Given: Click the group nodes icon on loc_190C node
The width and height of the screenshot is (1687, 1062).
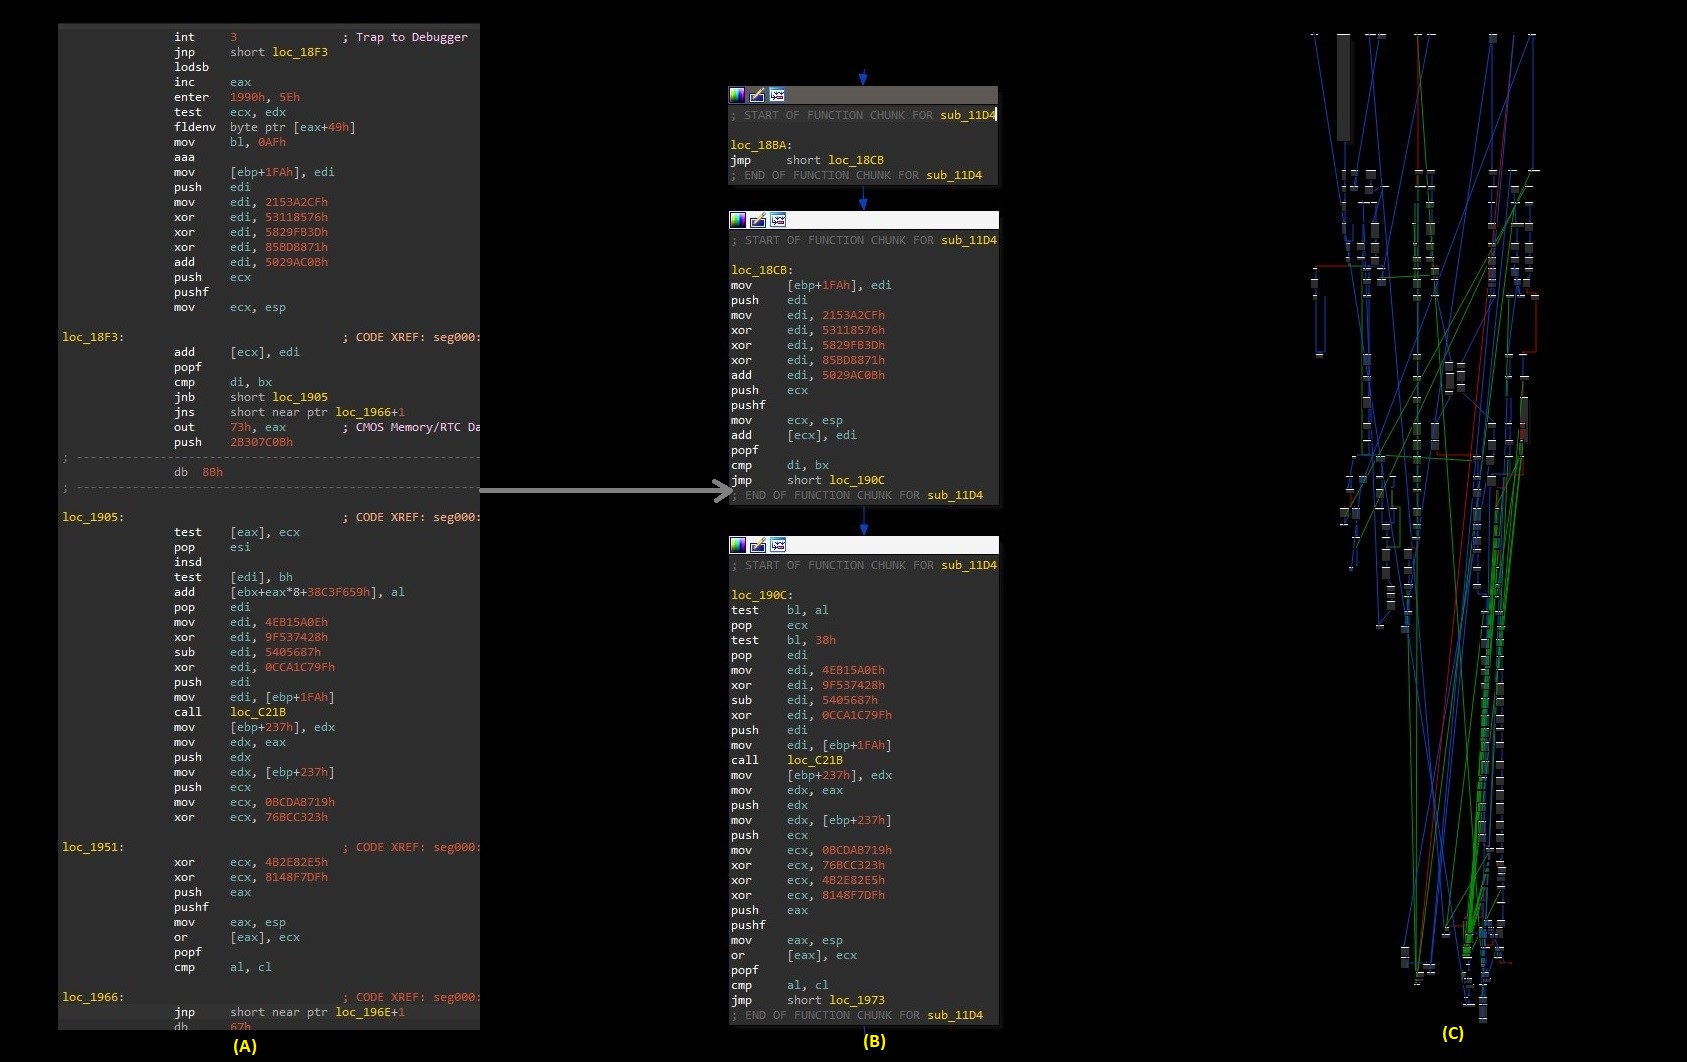Looking at the screenshot, I should (778, 545).
